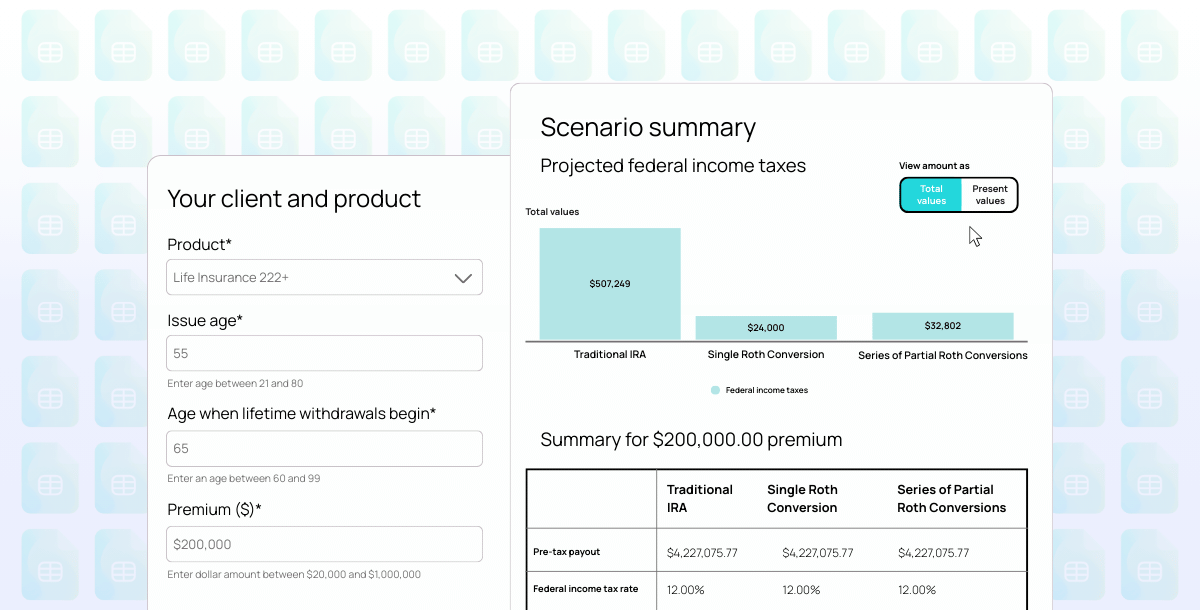The image size is (1200, 610).
Task: Click the teal Federal income taxes legend dot
Action: pos(715,390)
